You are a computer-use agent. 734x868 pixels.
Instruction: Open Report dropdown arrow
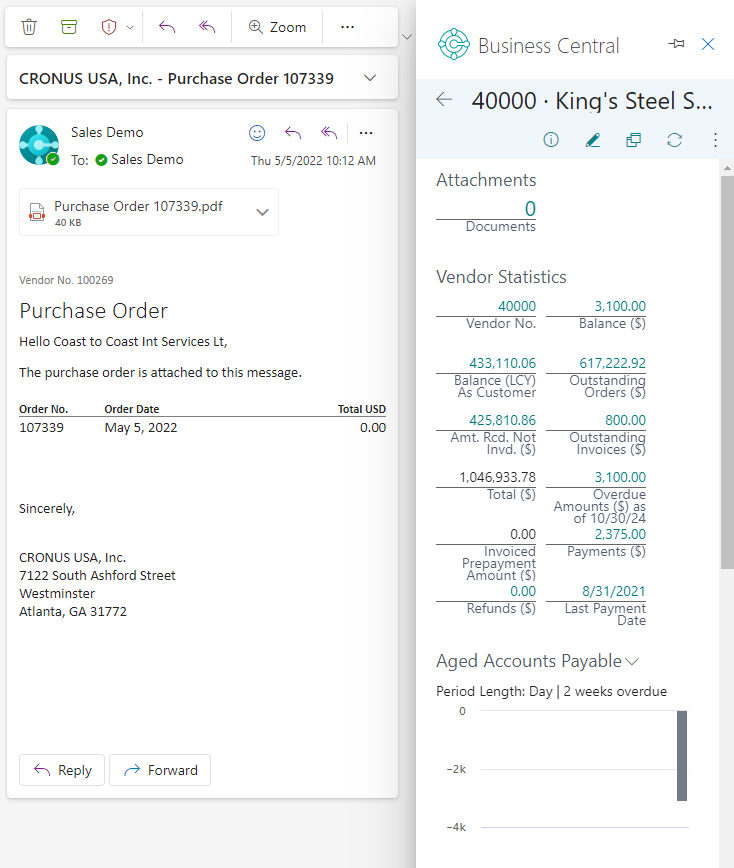(130, 27)
